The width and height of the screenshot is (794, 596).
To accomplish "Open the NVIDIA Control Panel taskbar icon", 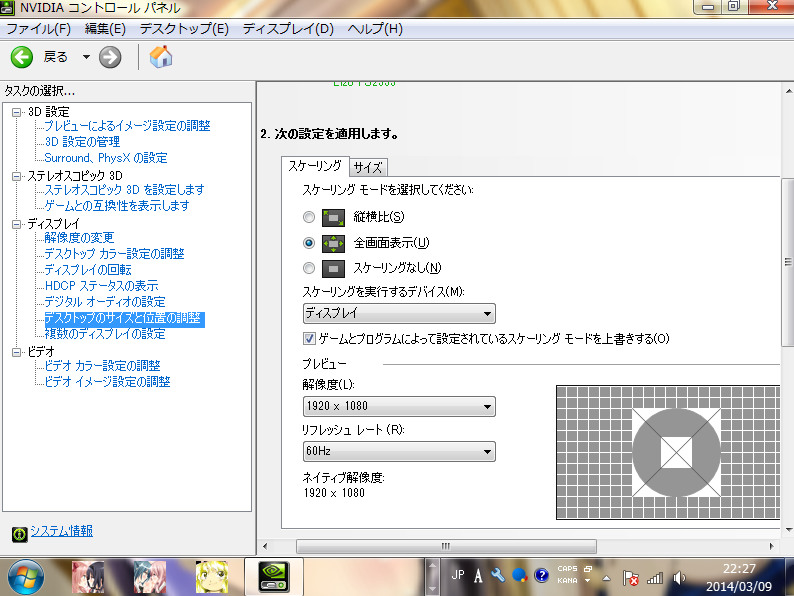I will click(273, 577).
